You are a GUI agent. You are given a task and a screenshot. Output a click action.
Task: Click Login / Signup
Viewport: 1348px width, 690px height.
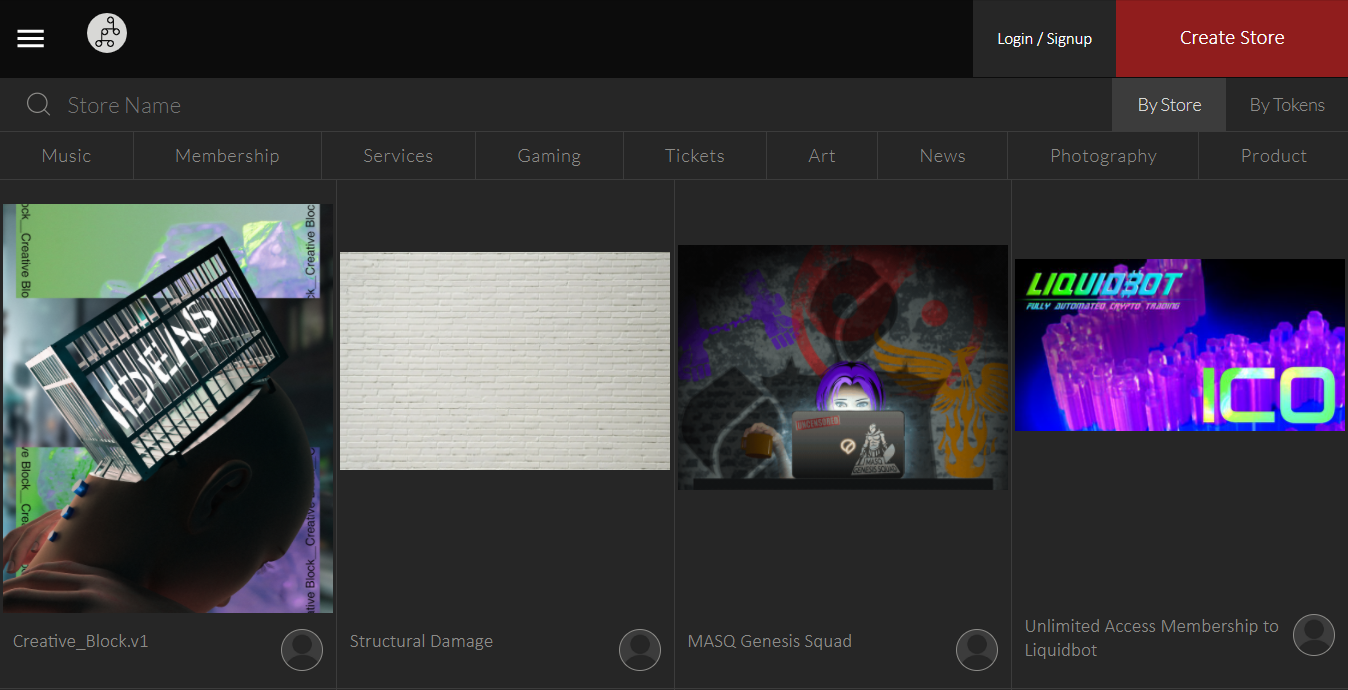tap(1044, 39)
